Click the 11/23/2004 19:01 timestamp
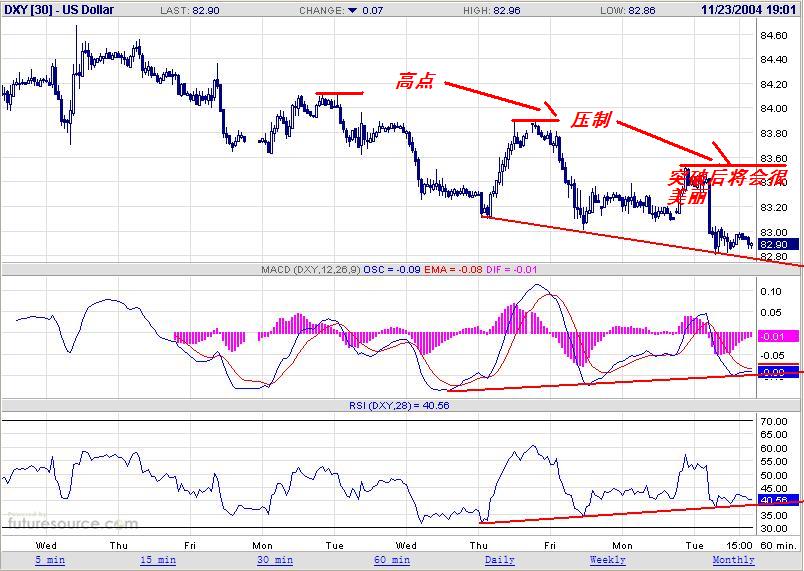 coord(749,10)
